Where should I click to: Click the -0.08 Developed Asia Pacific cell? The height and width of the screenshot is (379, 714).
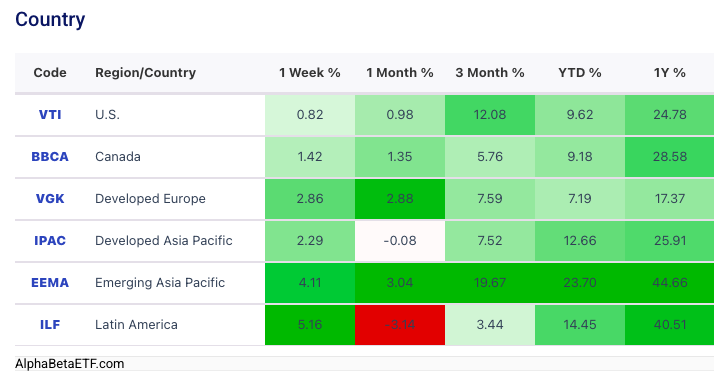400,241
